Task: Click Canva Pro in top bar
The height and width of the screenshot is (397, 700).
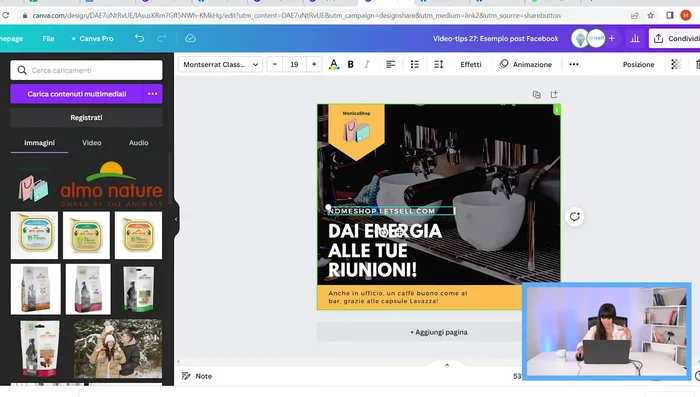Action: pos(92,38)
